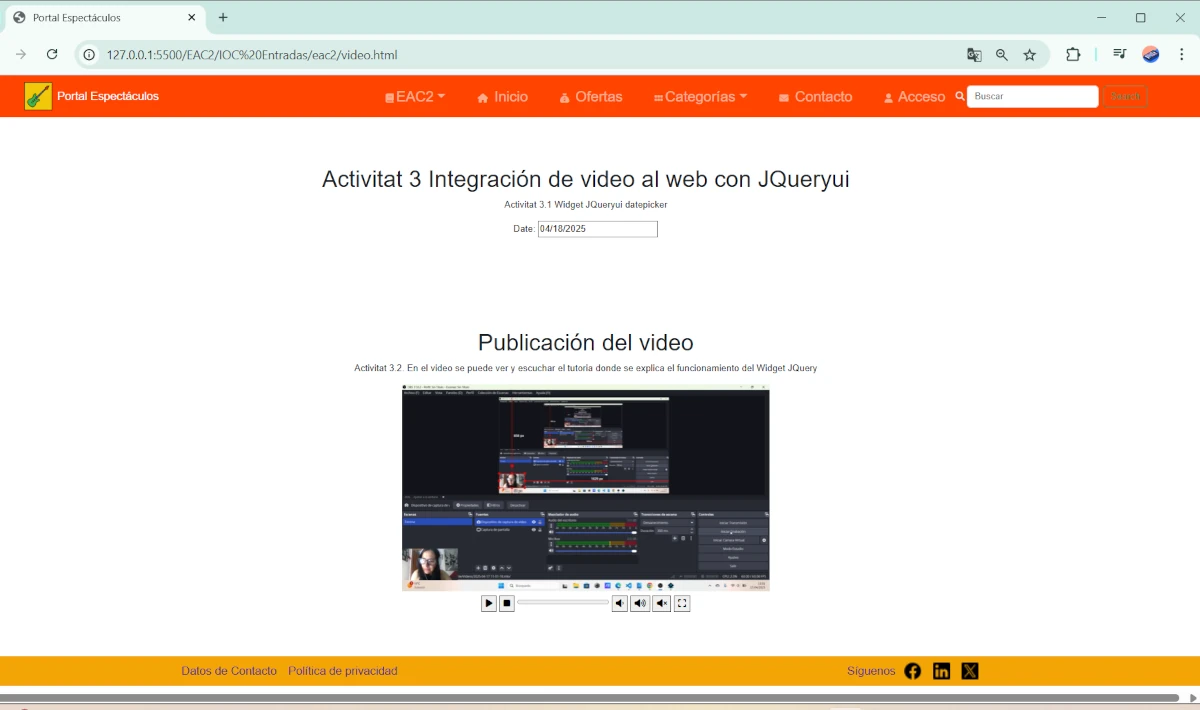Viewport: 1200px width, 710px height.
Task: Open the Política de privacidad link
Action: coord(342,671)
